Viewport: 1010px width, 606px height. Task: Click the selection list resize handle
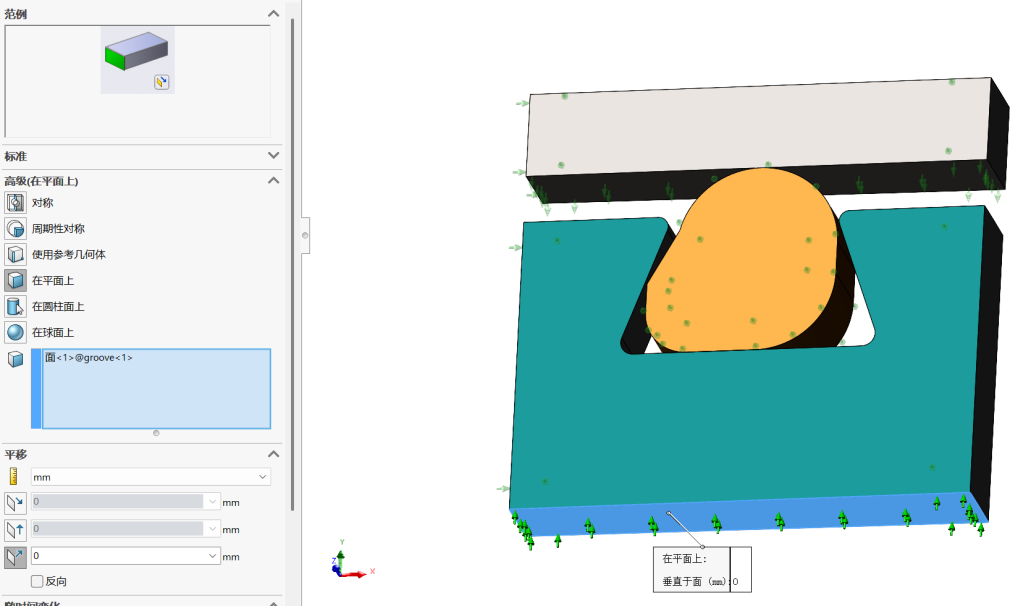pos(156,433)
